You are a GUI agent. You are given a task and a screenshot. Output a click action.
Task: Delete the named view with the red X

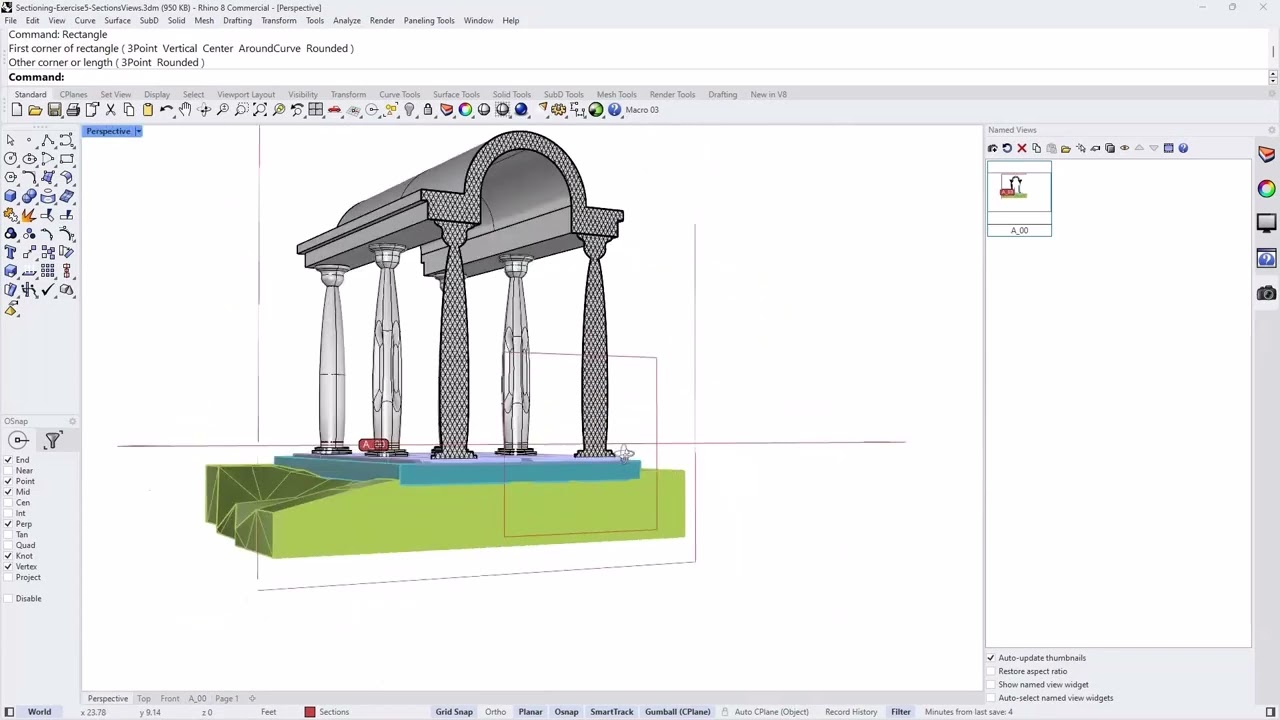tap(1022, 148)
